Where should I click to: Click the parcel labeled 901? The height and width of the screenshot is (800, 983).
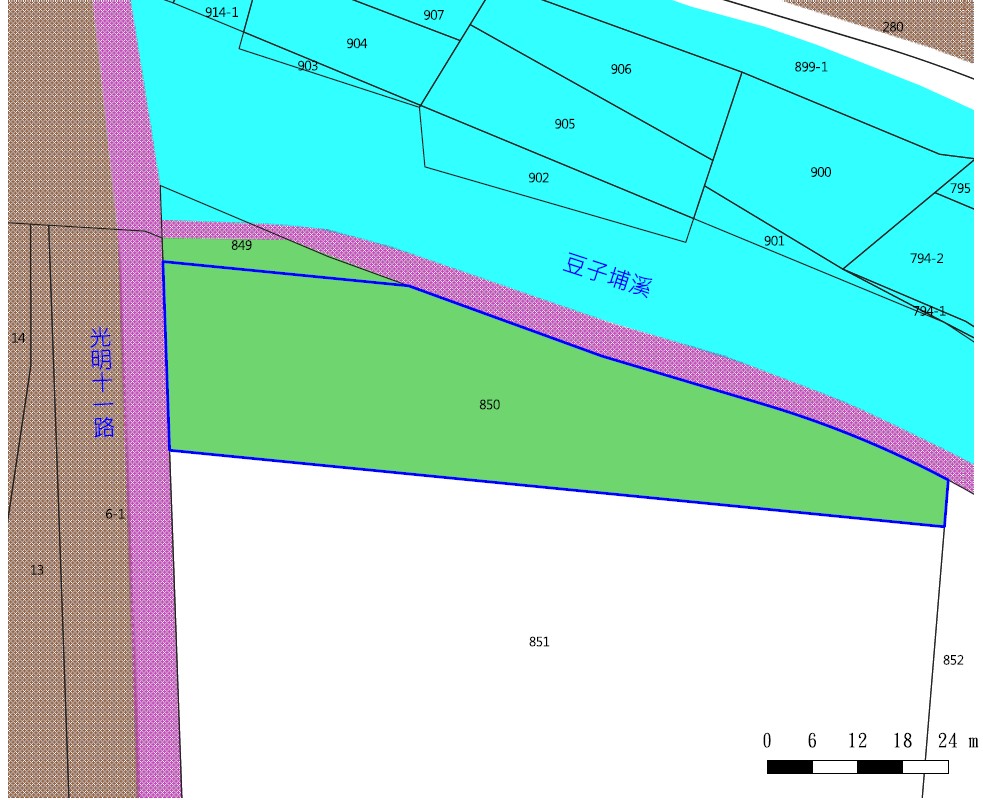(774, 241)
